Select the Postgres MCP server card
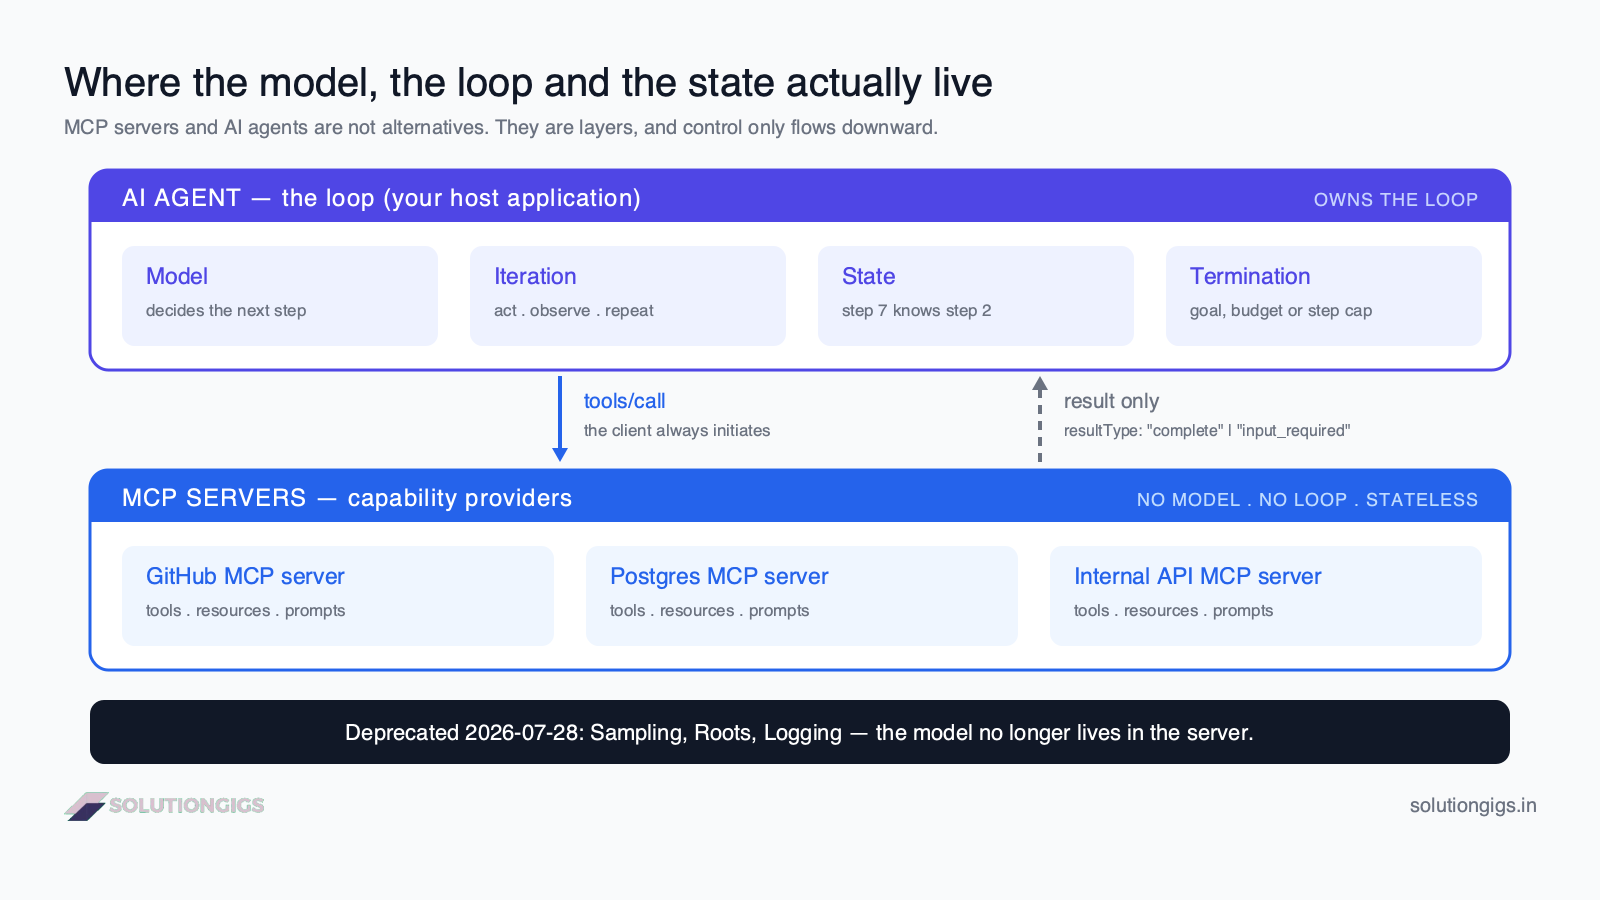Viewport: 1600px width, 900px height. pos(802,596)
